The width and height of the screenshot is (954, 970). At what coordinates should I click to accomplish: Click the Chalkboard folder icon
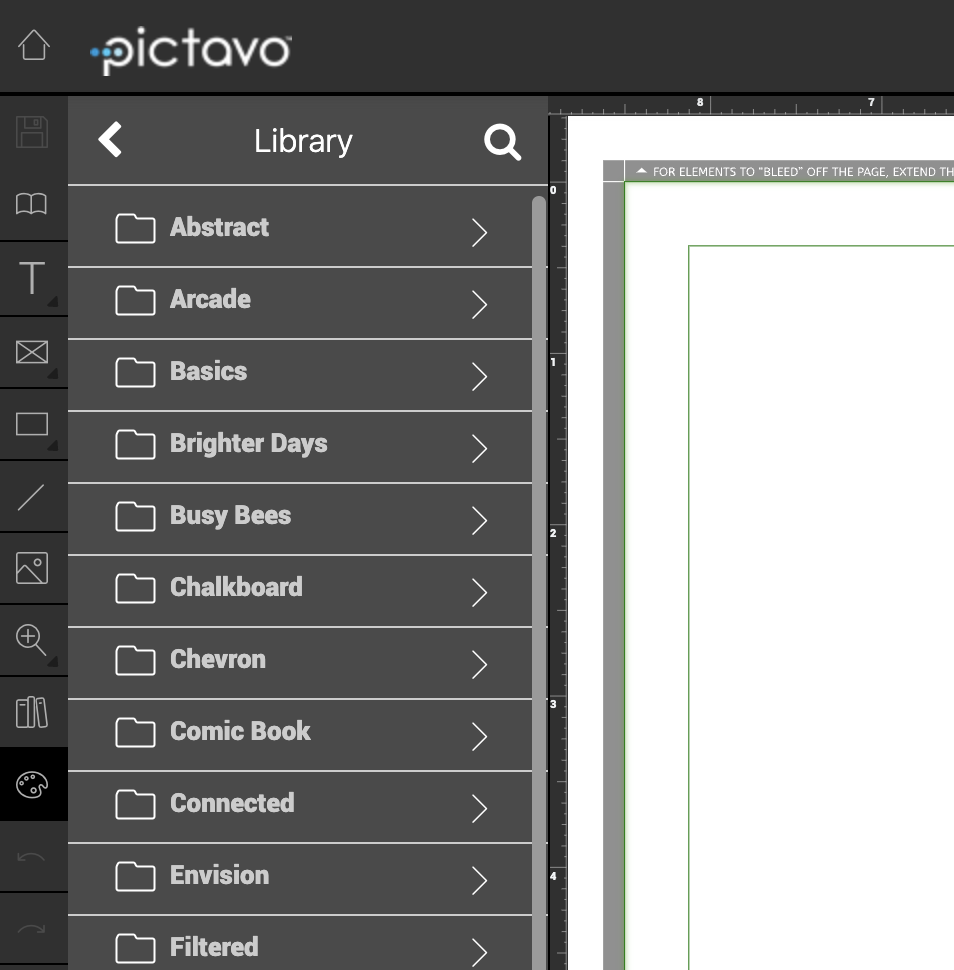pos(135,588)
